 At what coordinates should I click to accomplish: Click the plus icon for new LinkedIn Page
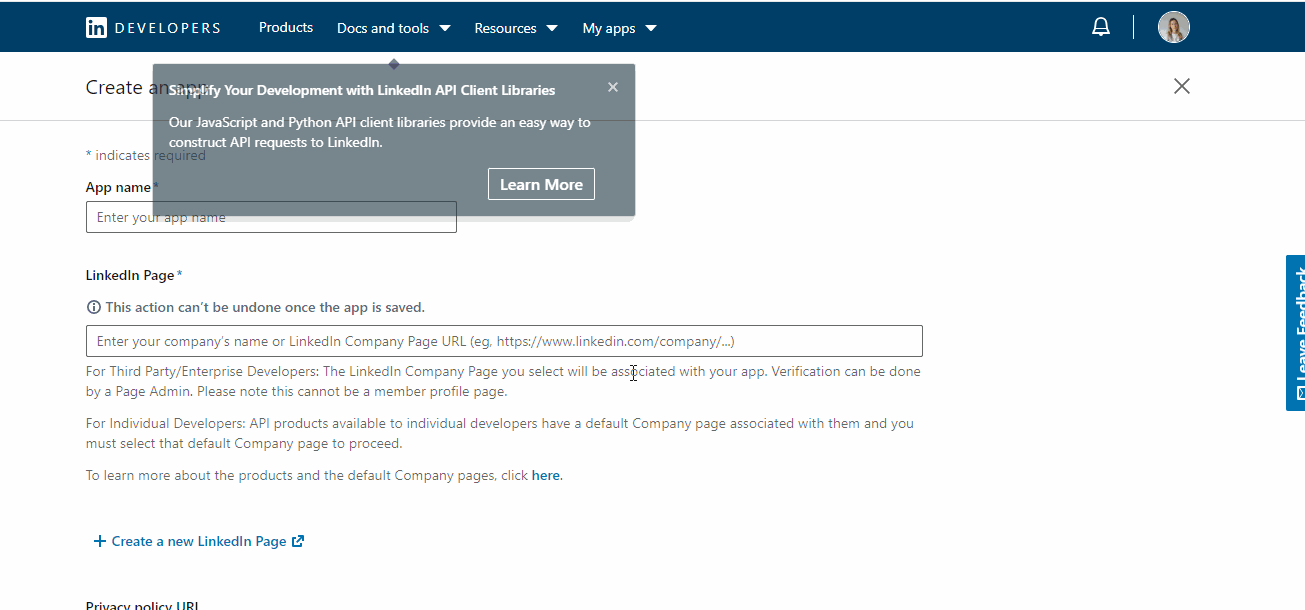[x=99, y=541]
